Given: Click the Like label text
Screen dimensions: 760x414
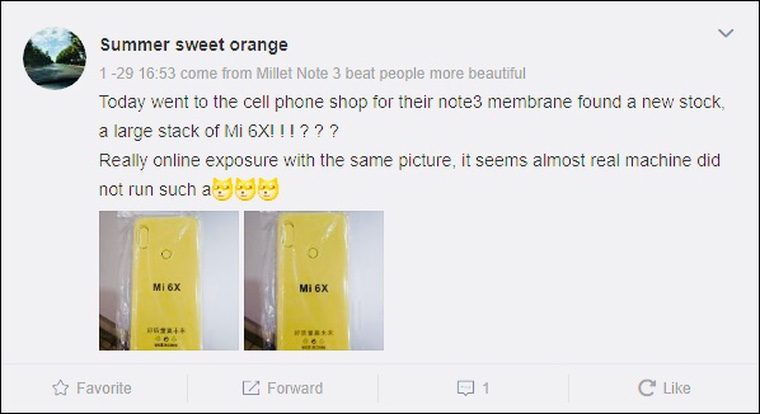Looking at the screenshot, I should pyautogui.click(x=677, y=388).
